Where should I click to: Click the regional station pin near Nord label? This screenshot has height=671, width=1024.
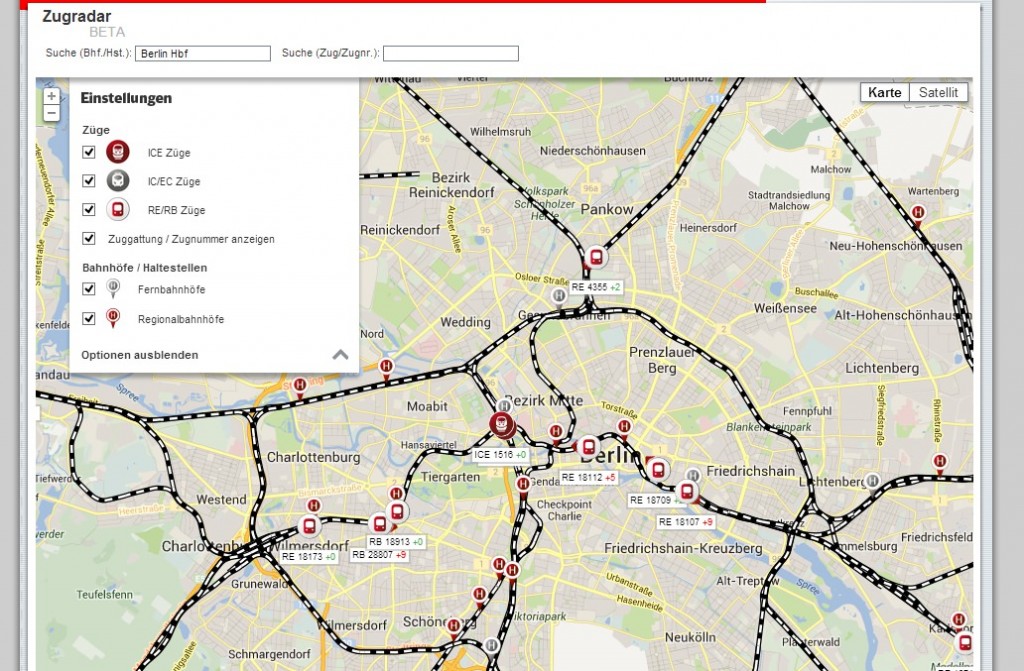[386, 368]
